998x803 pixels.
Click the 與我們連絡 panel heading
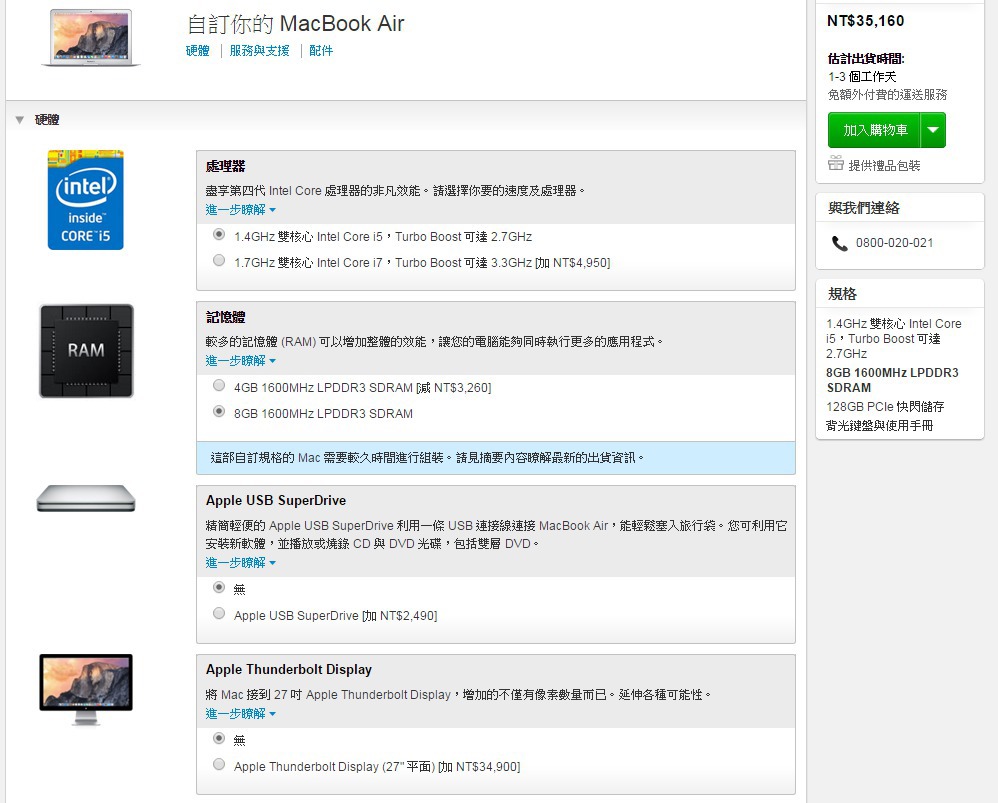[864, 208]
